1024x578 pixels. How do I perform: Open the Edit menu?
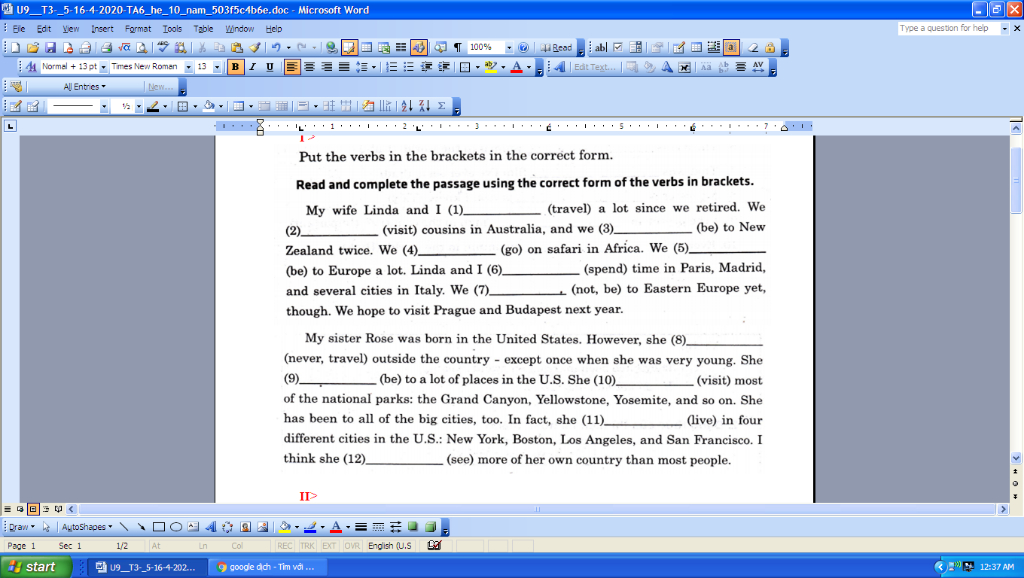pyautogui.click(x=44, y=29)
